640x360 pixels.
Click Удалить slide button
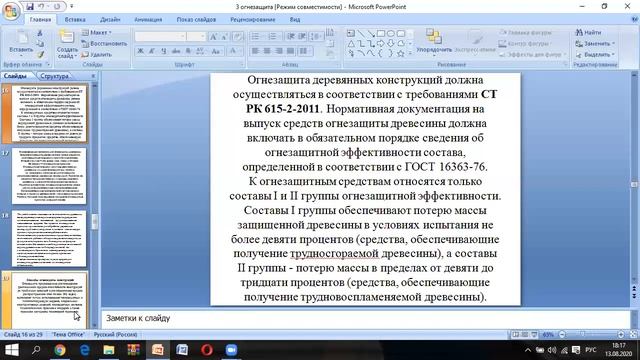tap(97, 54)
